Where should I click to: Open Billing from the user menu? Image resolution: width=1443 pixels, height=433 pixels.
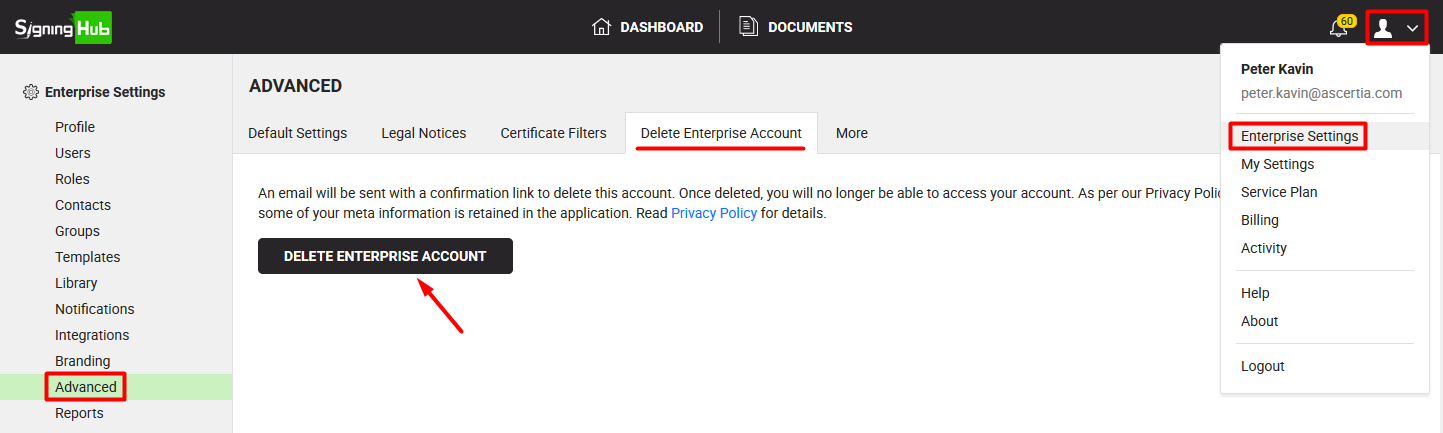1259,220
